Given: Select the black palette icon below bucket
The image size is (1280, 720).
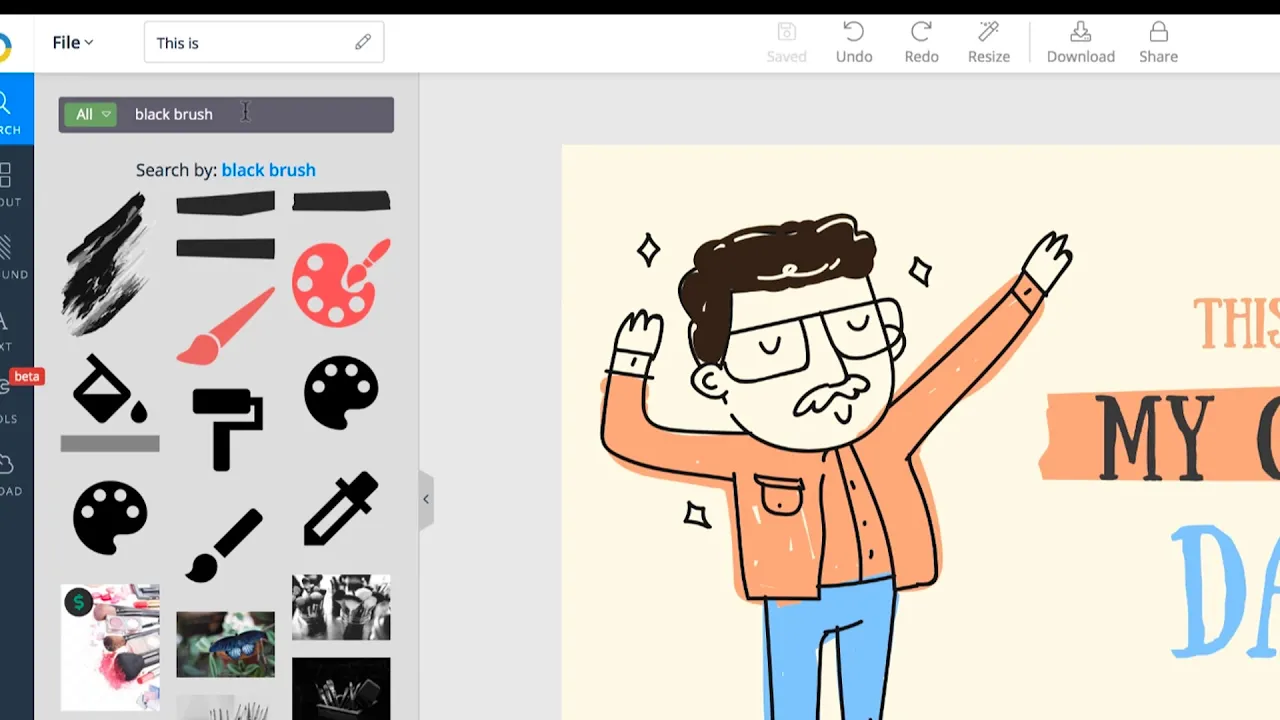Looking at the screenshot, I should coord(110,518).
